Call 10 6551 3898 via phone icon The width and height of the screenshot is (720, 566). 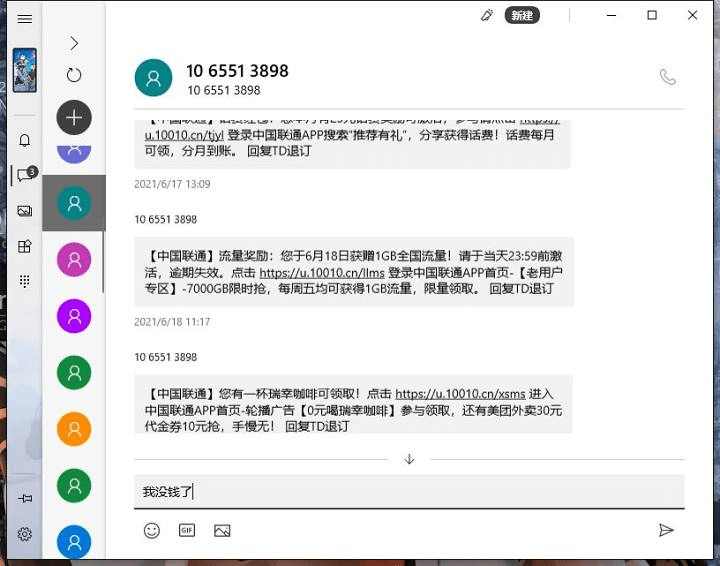(668, 77)
